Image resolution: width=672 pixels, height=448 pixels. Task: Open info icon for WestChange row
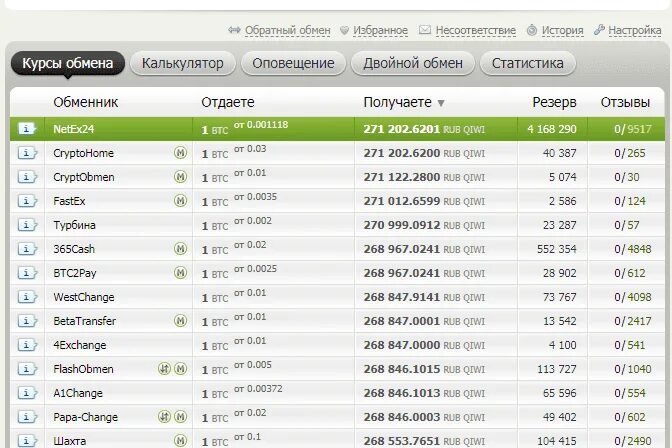click(27, 297)
